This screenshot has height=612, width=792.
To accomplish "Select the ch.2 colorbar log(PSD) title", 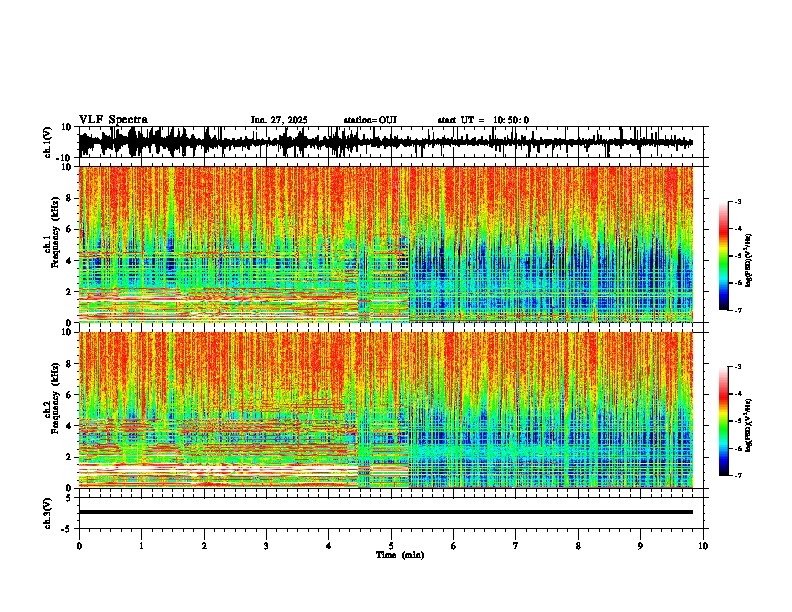I will (x=749, y=425).
